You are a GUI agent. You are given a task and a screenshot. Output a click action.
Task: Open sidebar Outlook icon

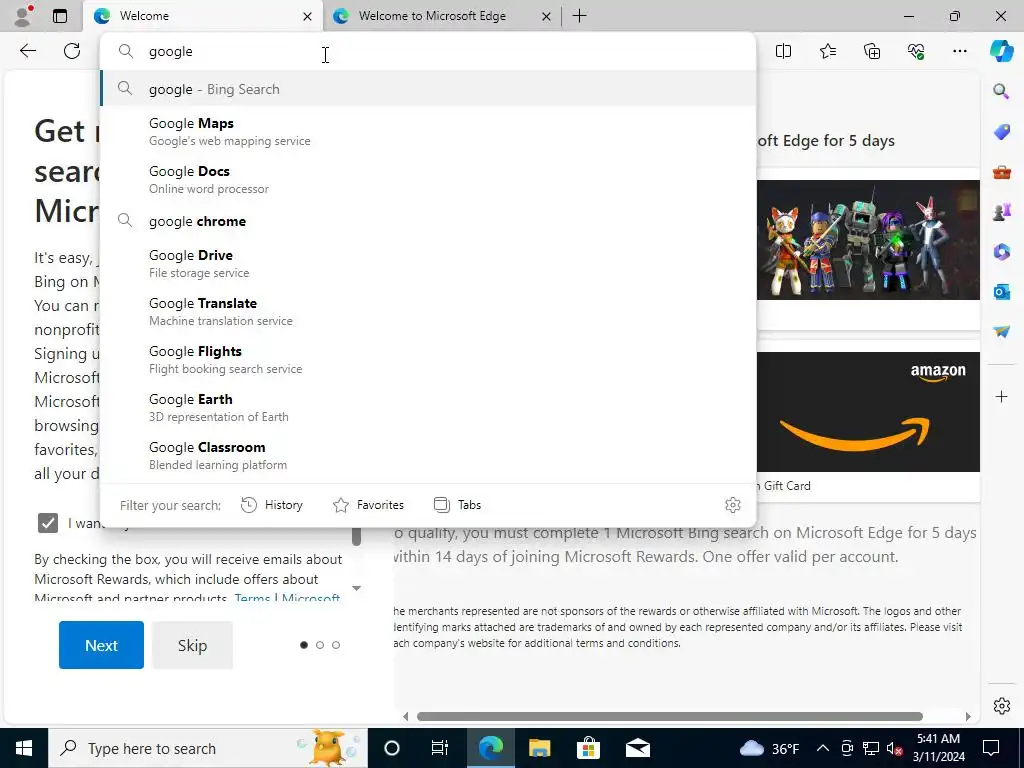(x=1001, y=291)
